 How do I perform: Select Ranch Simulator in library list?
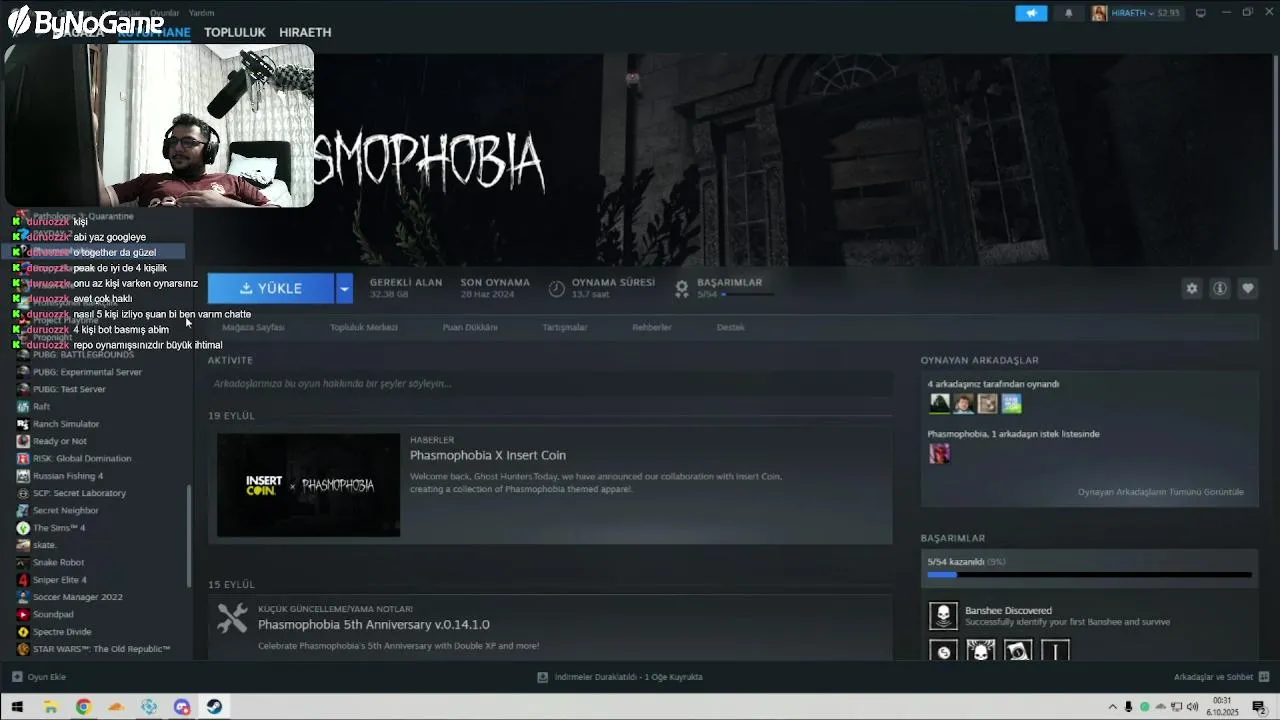coord(66,424)
